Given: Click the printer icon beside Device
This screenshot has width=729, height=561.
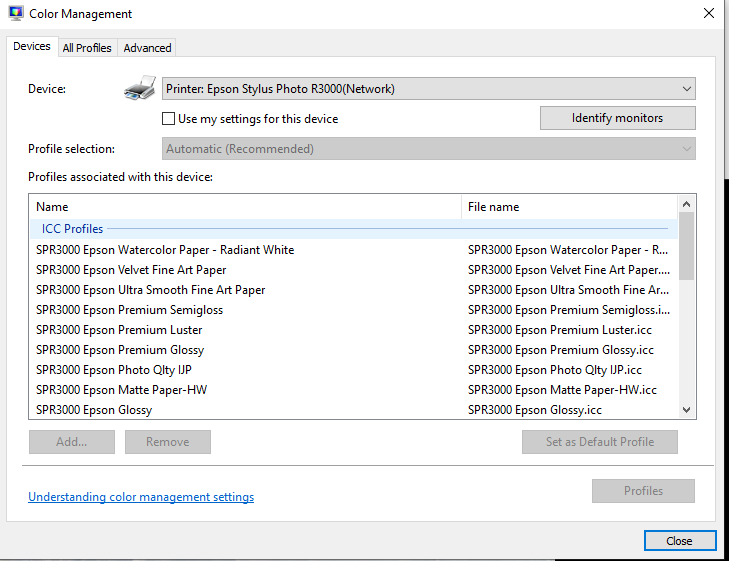Looking at the screenshot, I should click(140, 89).
